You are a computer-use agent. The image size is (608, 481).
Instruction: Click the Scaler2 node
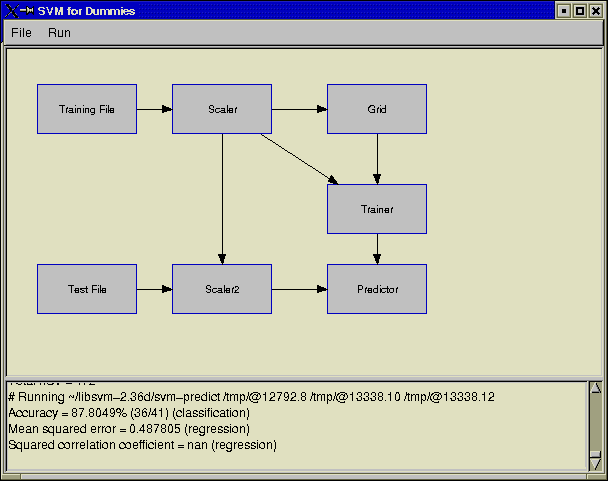tap(222, 289)
